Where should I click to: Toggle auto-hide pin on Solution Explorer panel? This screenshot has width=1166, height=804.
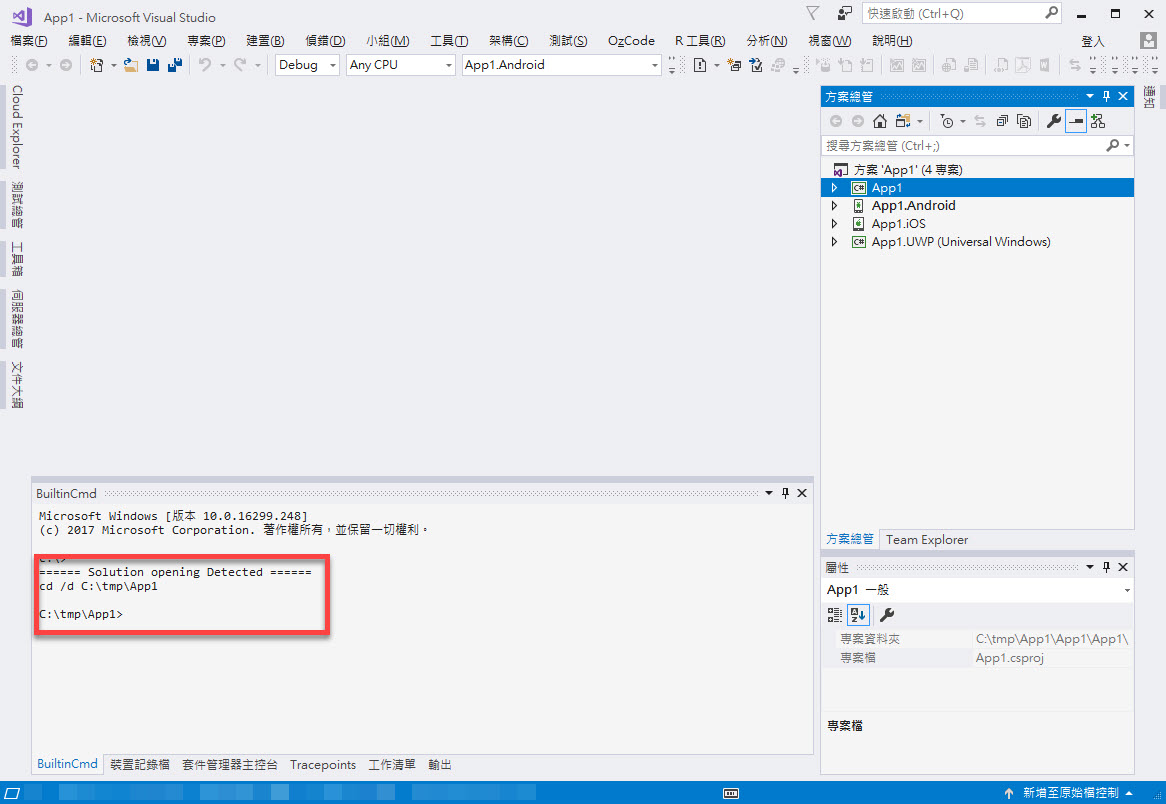coord(1107,97)
